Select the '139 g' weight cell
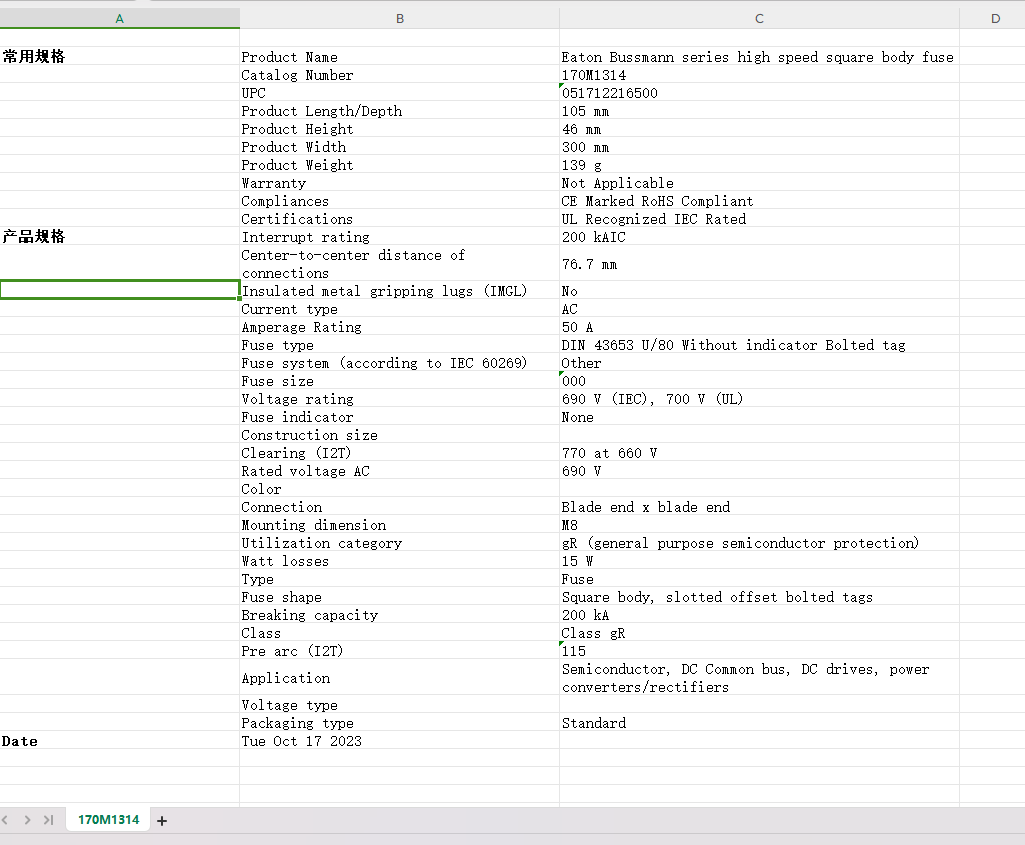Viewport: 1025px width, 845px height. coord(759,165)
